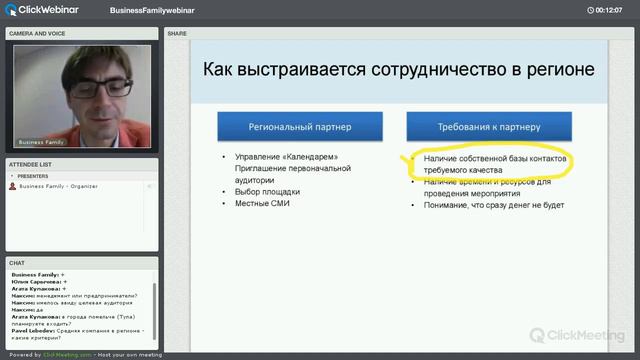Click Агата Кулакова's question about Тула
Viewport: 640px width, 360px height.
coord(73,320)
